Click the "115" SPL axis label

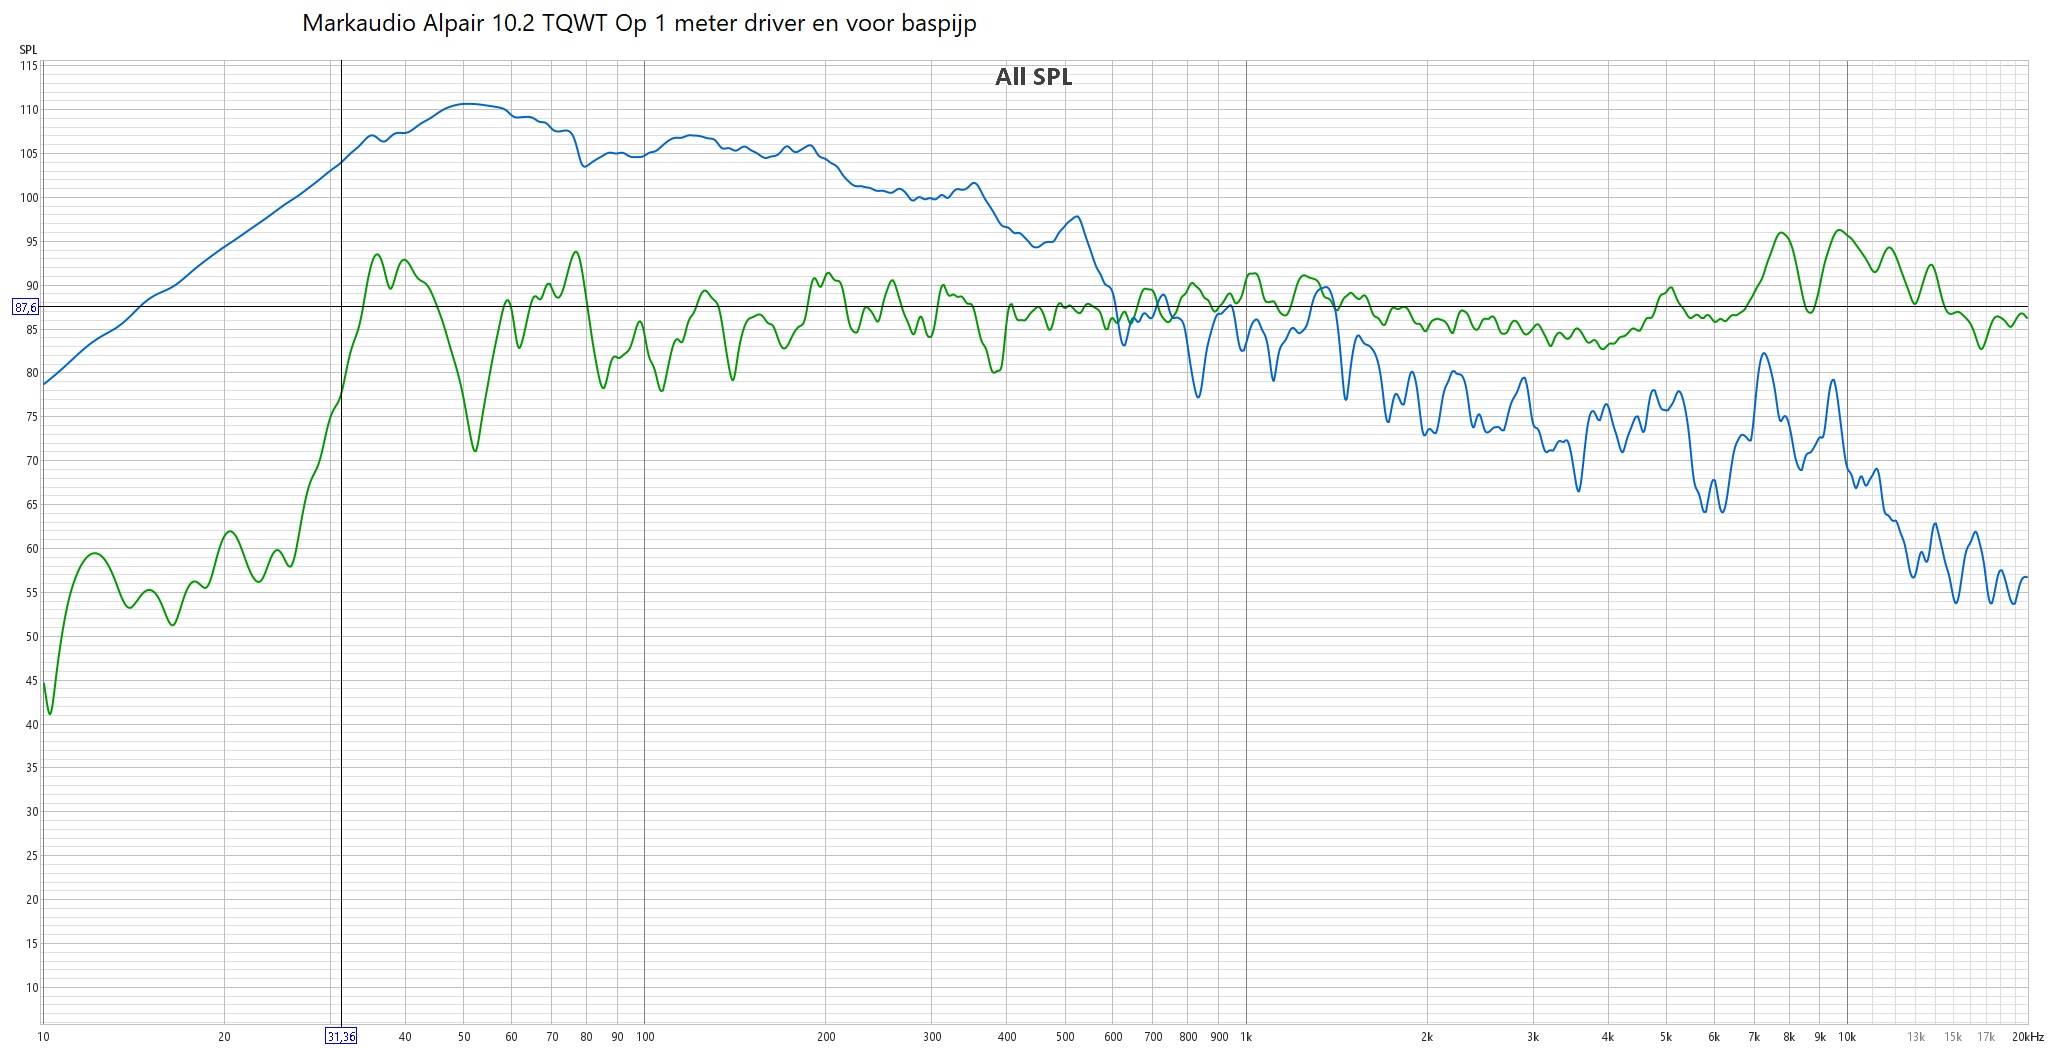[29, 66]
